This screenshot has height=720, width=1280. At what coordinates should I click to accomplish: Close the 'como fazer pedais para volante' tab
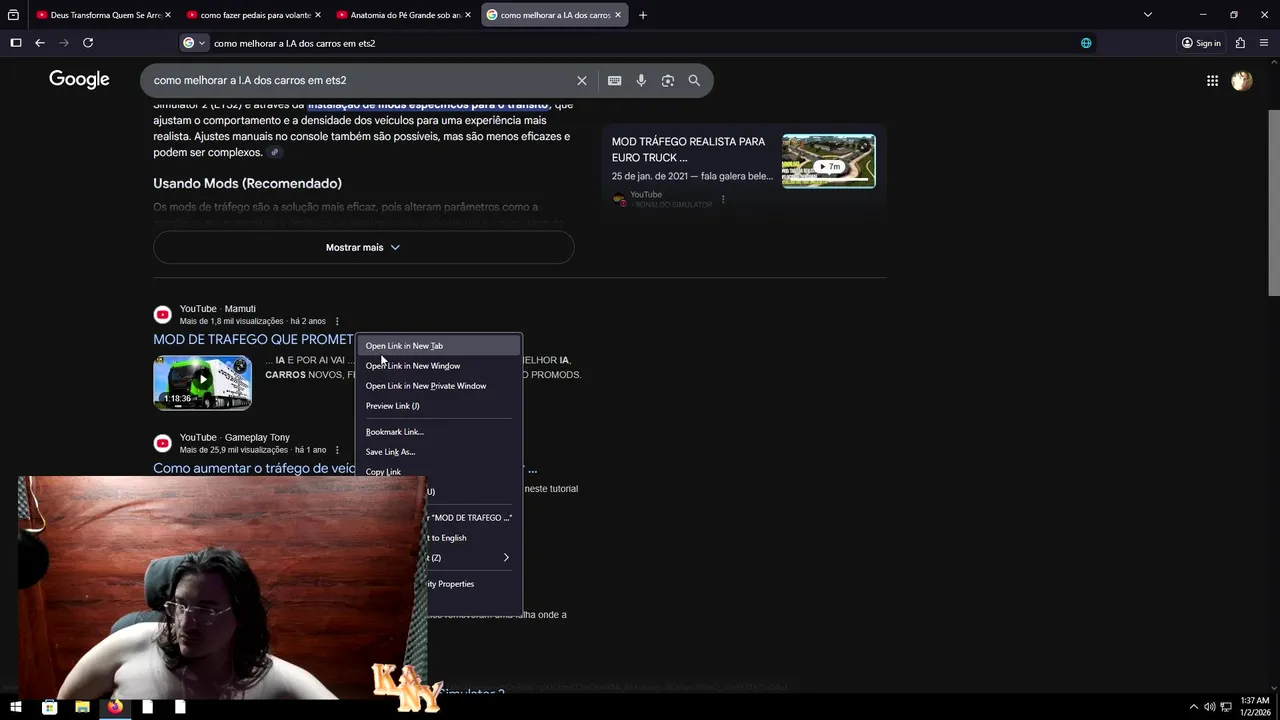click(x=318, y=15)
